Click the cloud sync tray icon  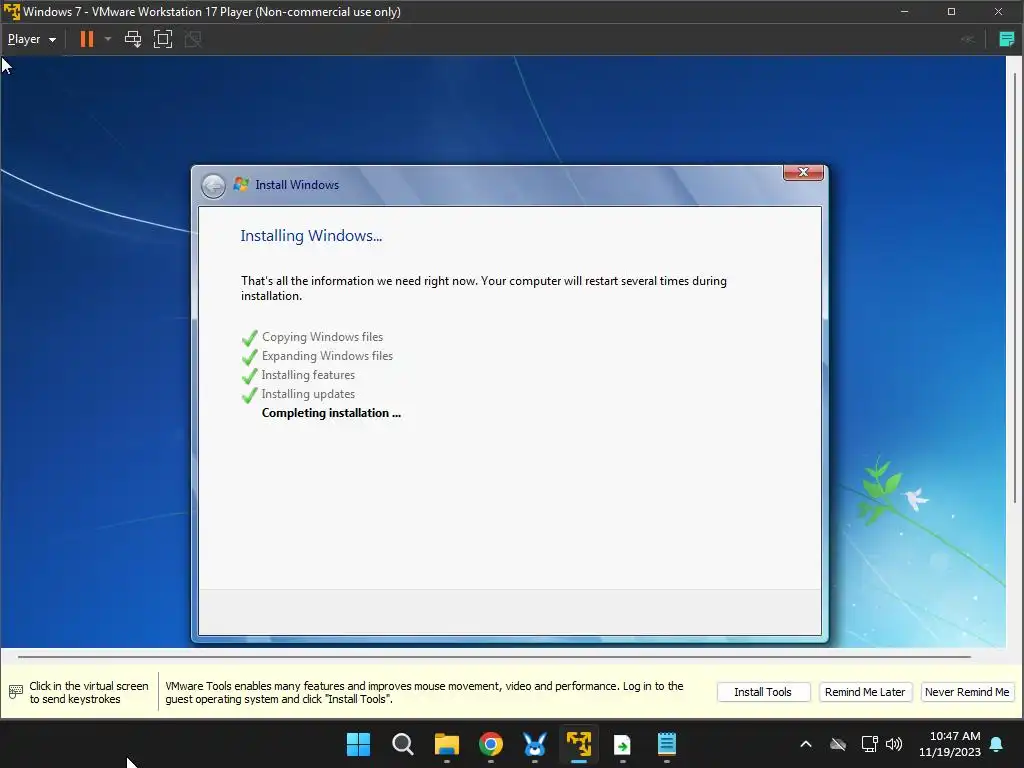pos(838,744)
